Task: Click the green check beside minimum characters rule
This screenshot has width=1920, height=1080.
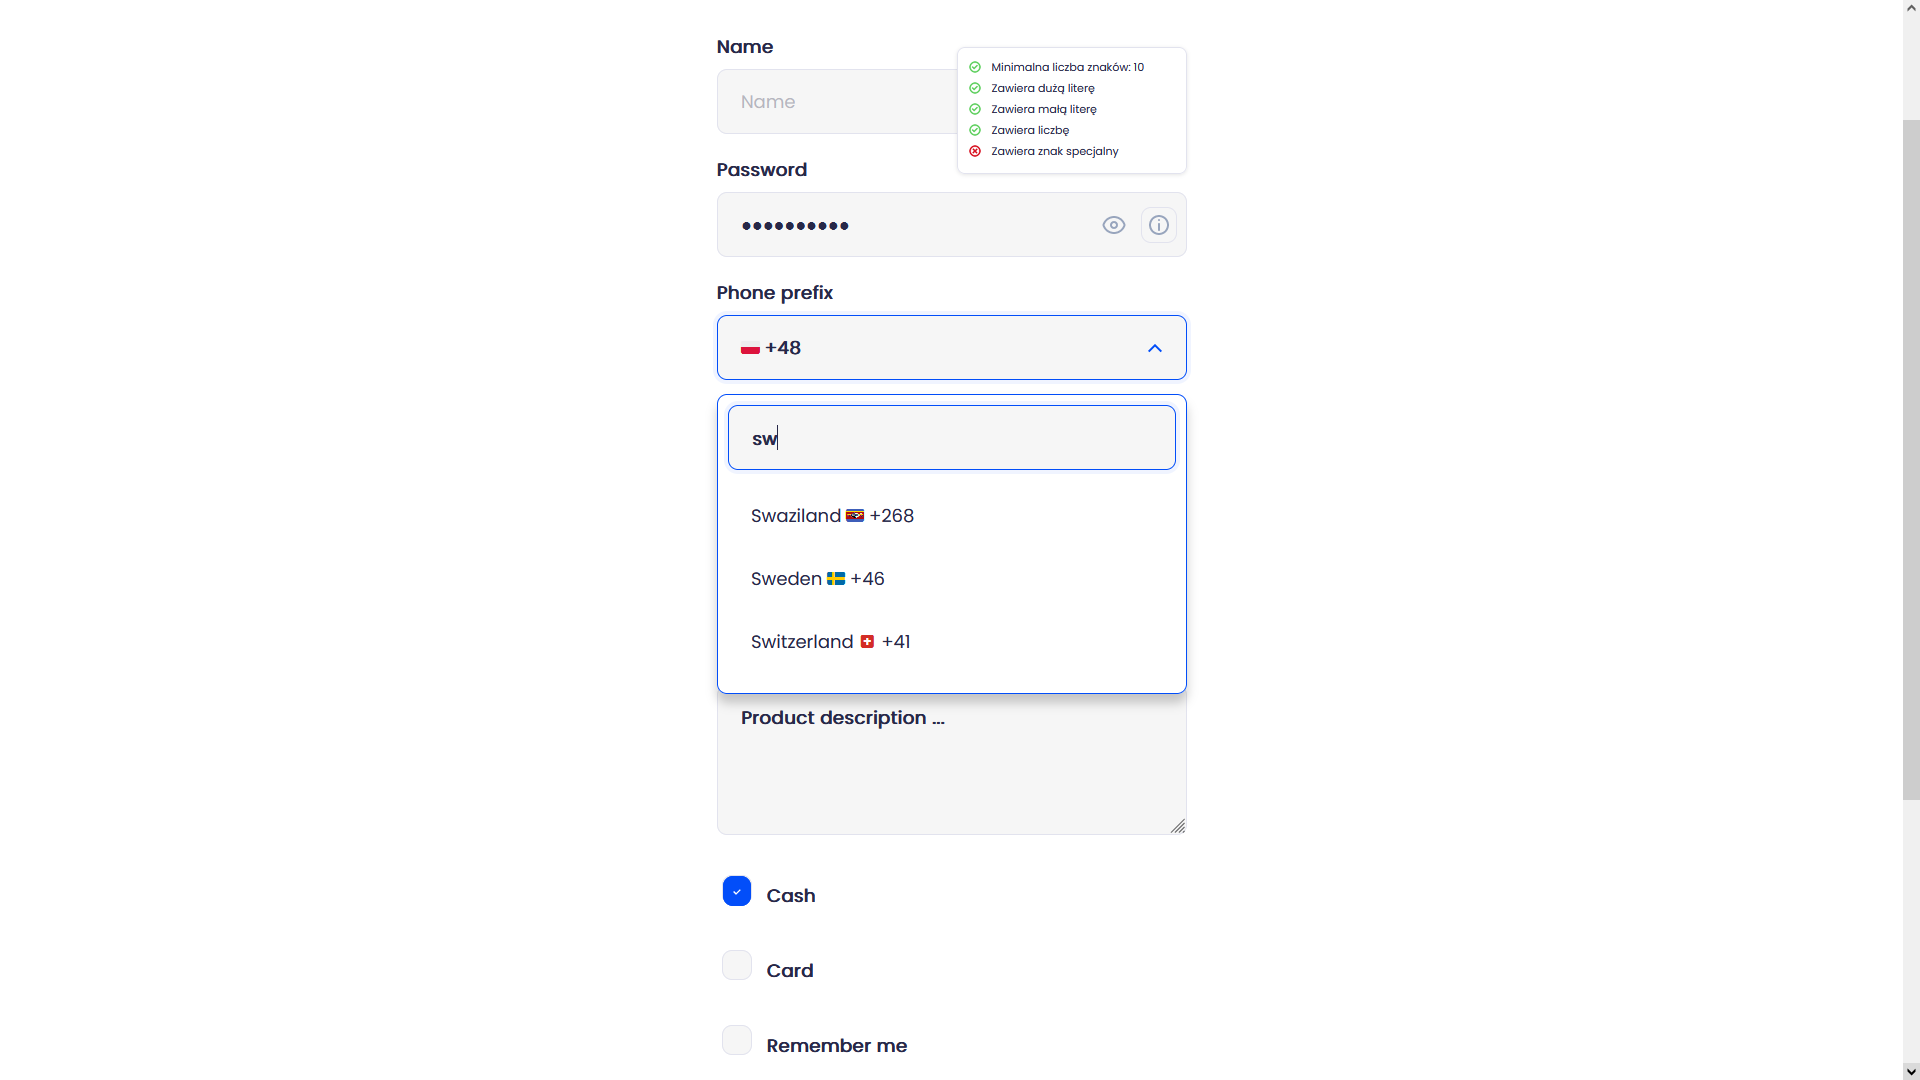Action: click(975, 68)
